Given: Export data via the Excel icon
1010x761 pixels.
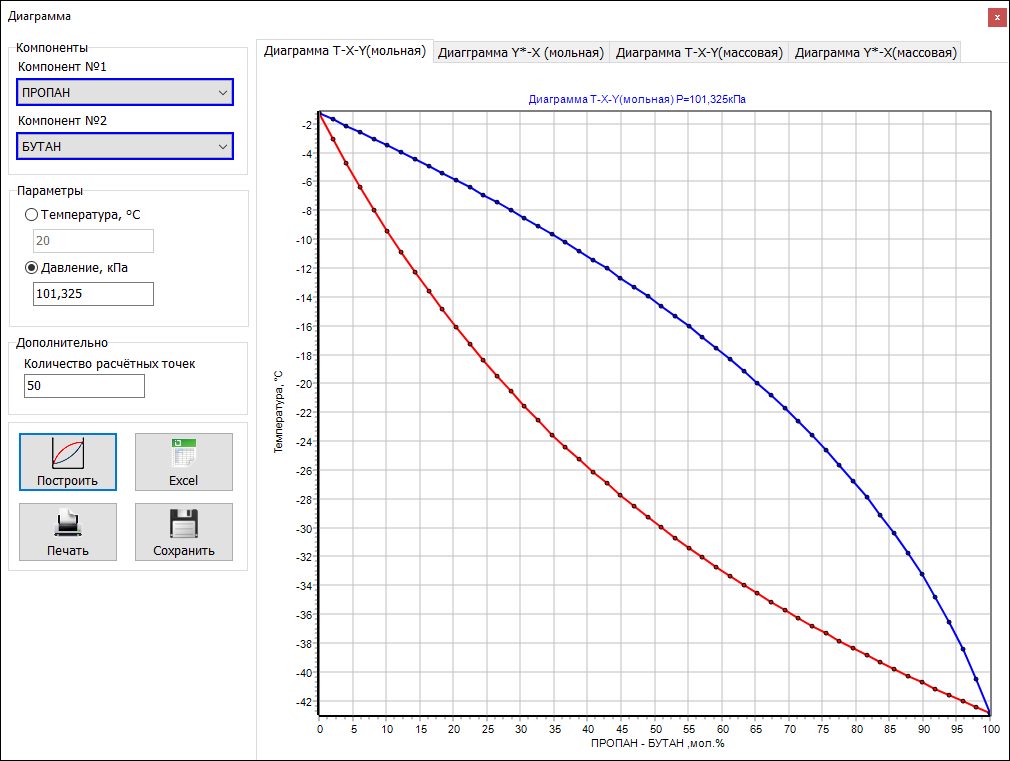Looking at the screenshot, I should pyautogui.click(x=183, y=461).
